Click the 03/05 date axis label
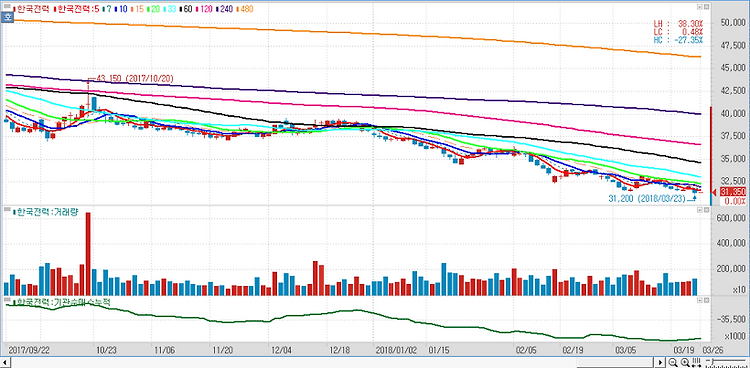750x368 pixels. tap(625, 349)
